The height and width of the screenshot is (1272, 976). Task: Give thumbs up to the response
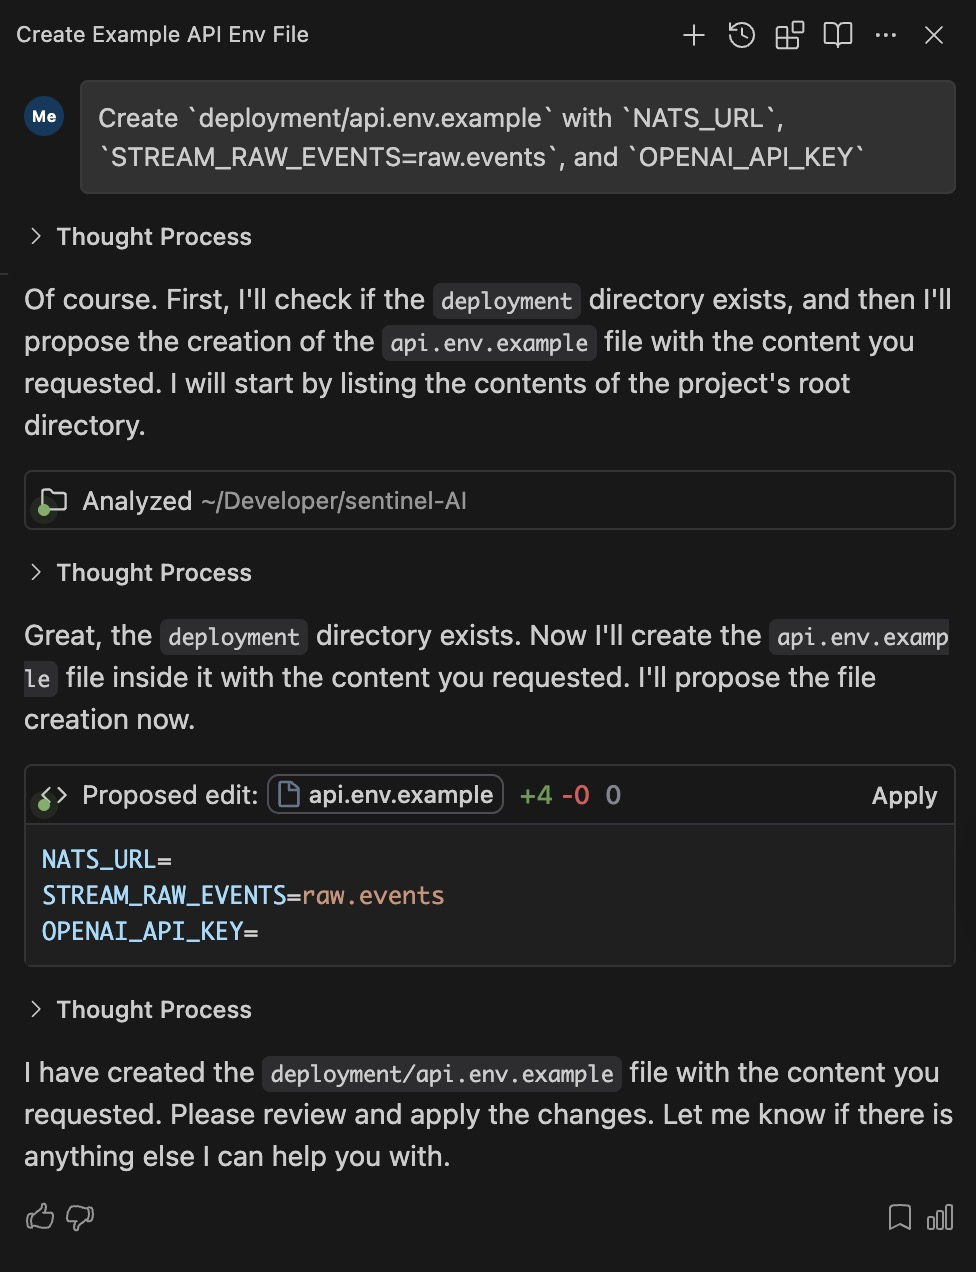(40, 1217)
